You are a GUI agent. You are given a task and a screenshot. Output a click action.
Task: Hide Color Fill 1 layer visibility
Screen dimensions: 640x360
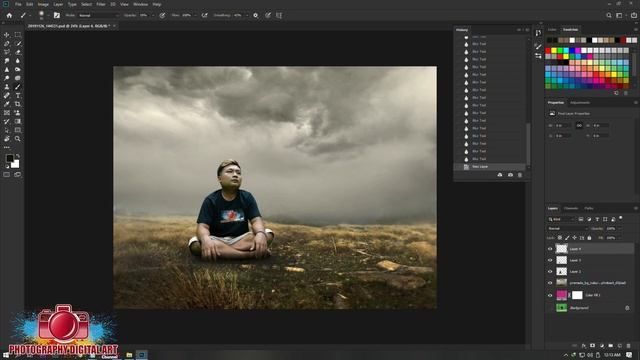550,295
